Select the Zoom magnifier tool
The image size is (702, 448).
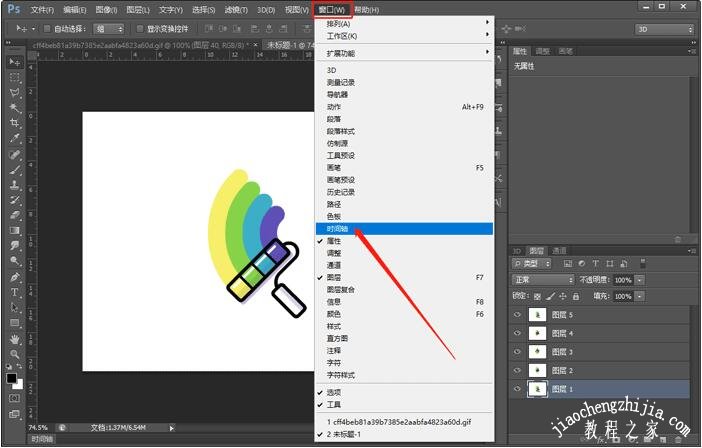click(15, 354)
